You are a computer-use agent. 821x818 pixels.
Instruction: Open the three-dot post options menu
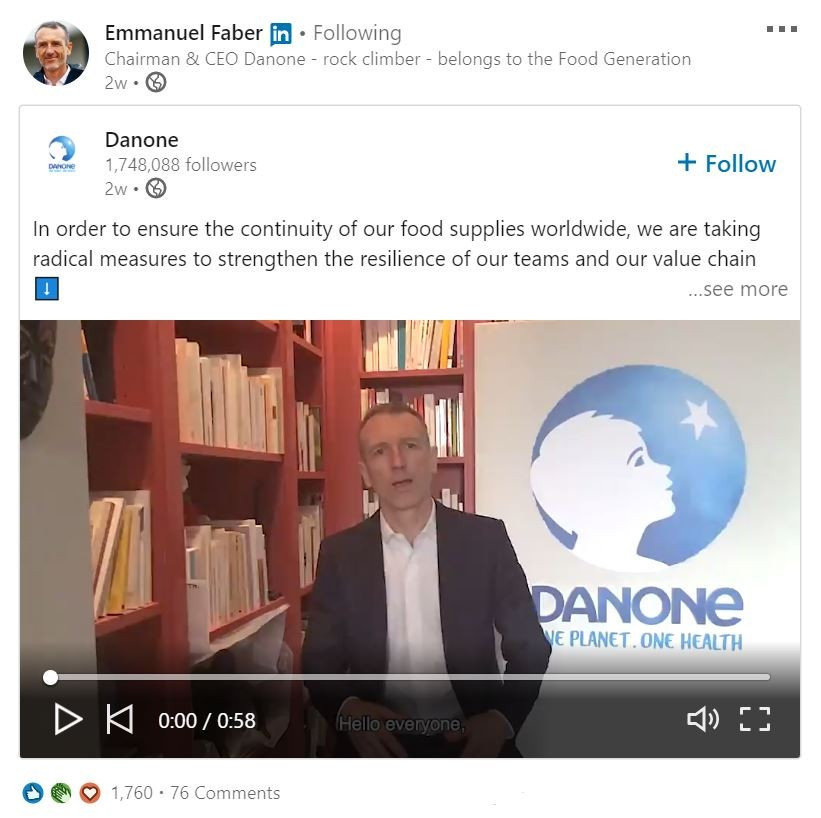coord(782,29)
